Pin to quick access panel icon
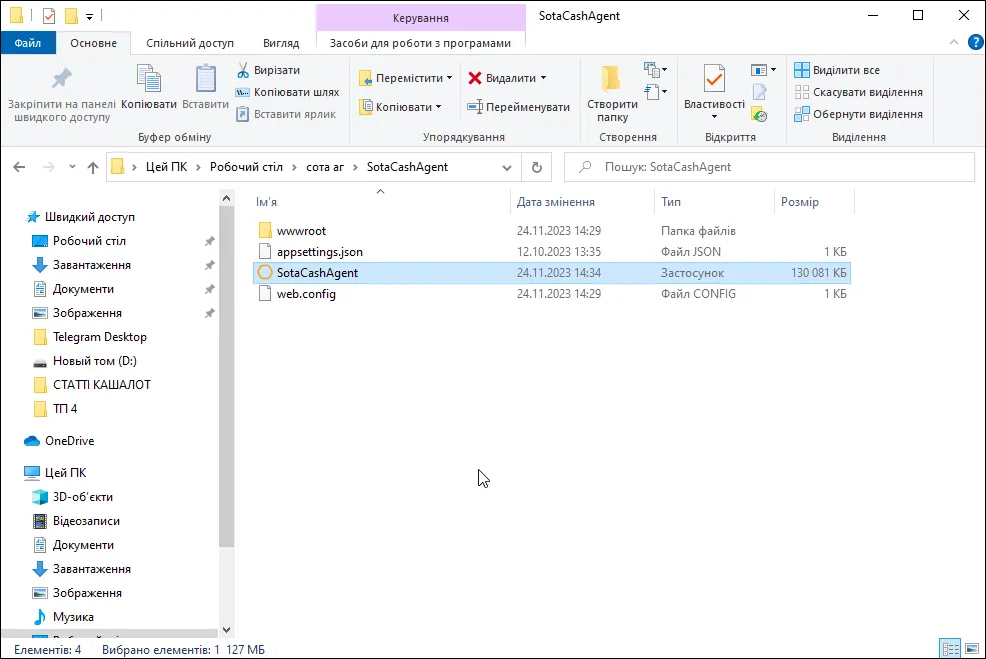 (62, 79)
